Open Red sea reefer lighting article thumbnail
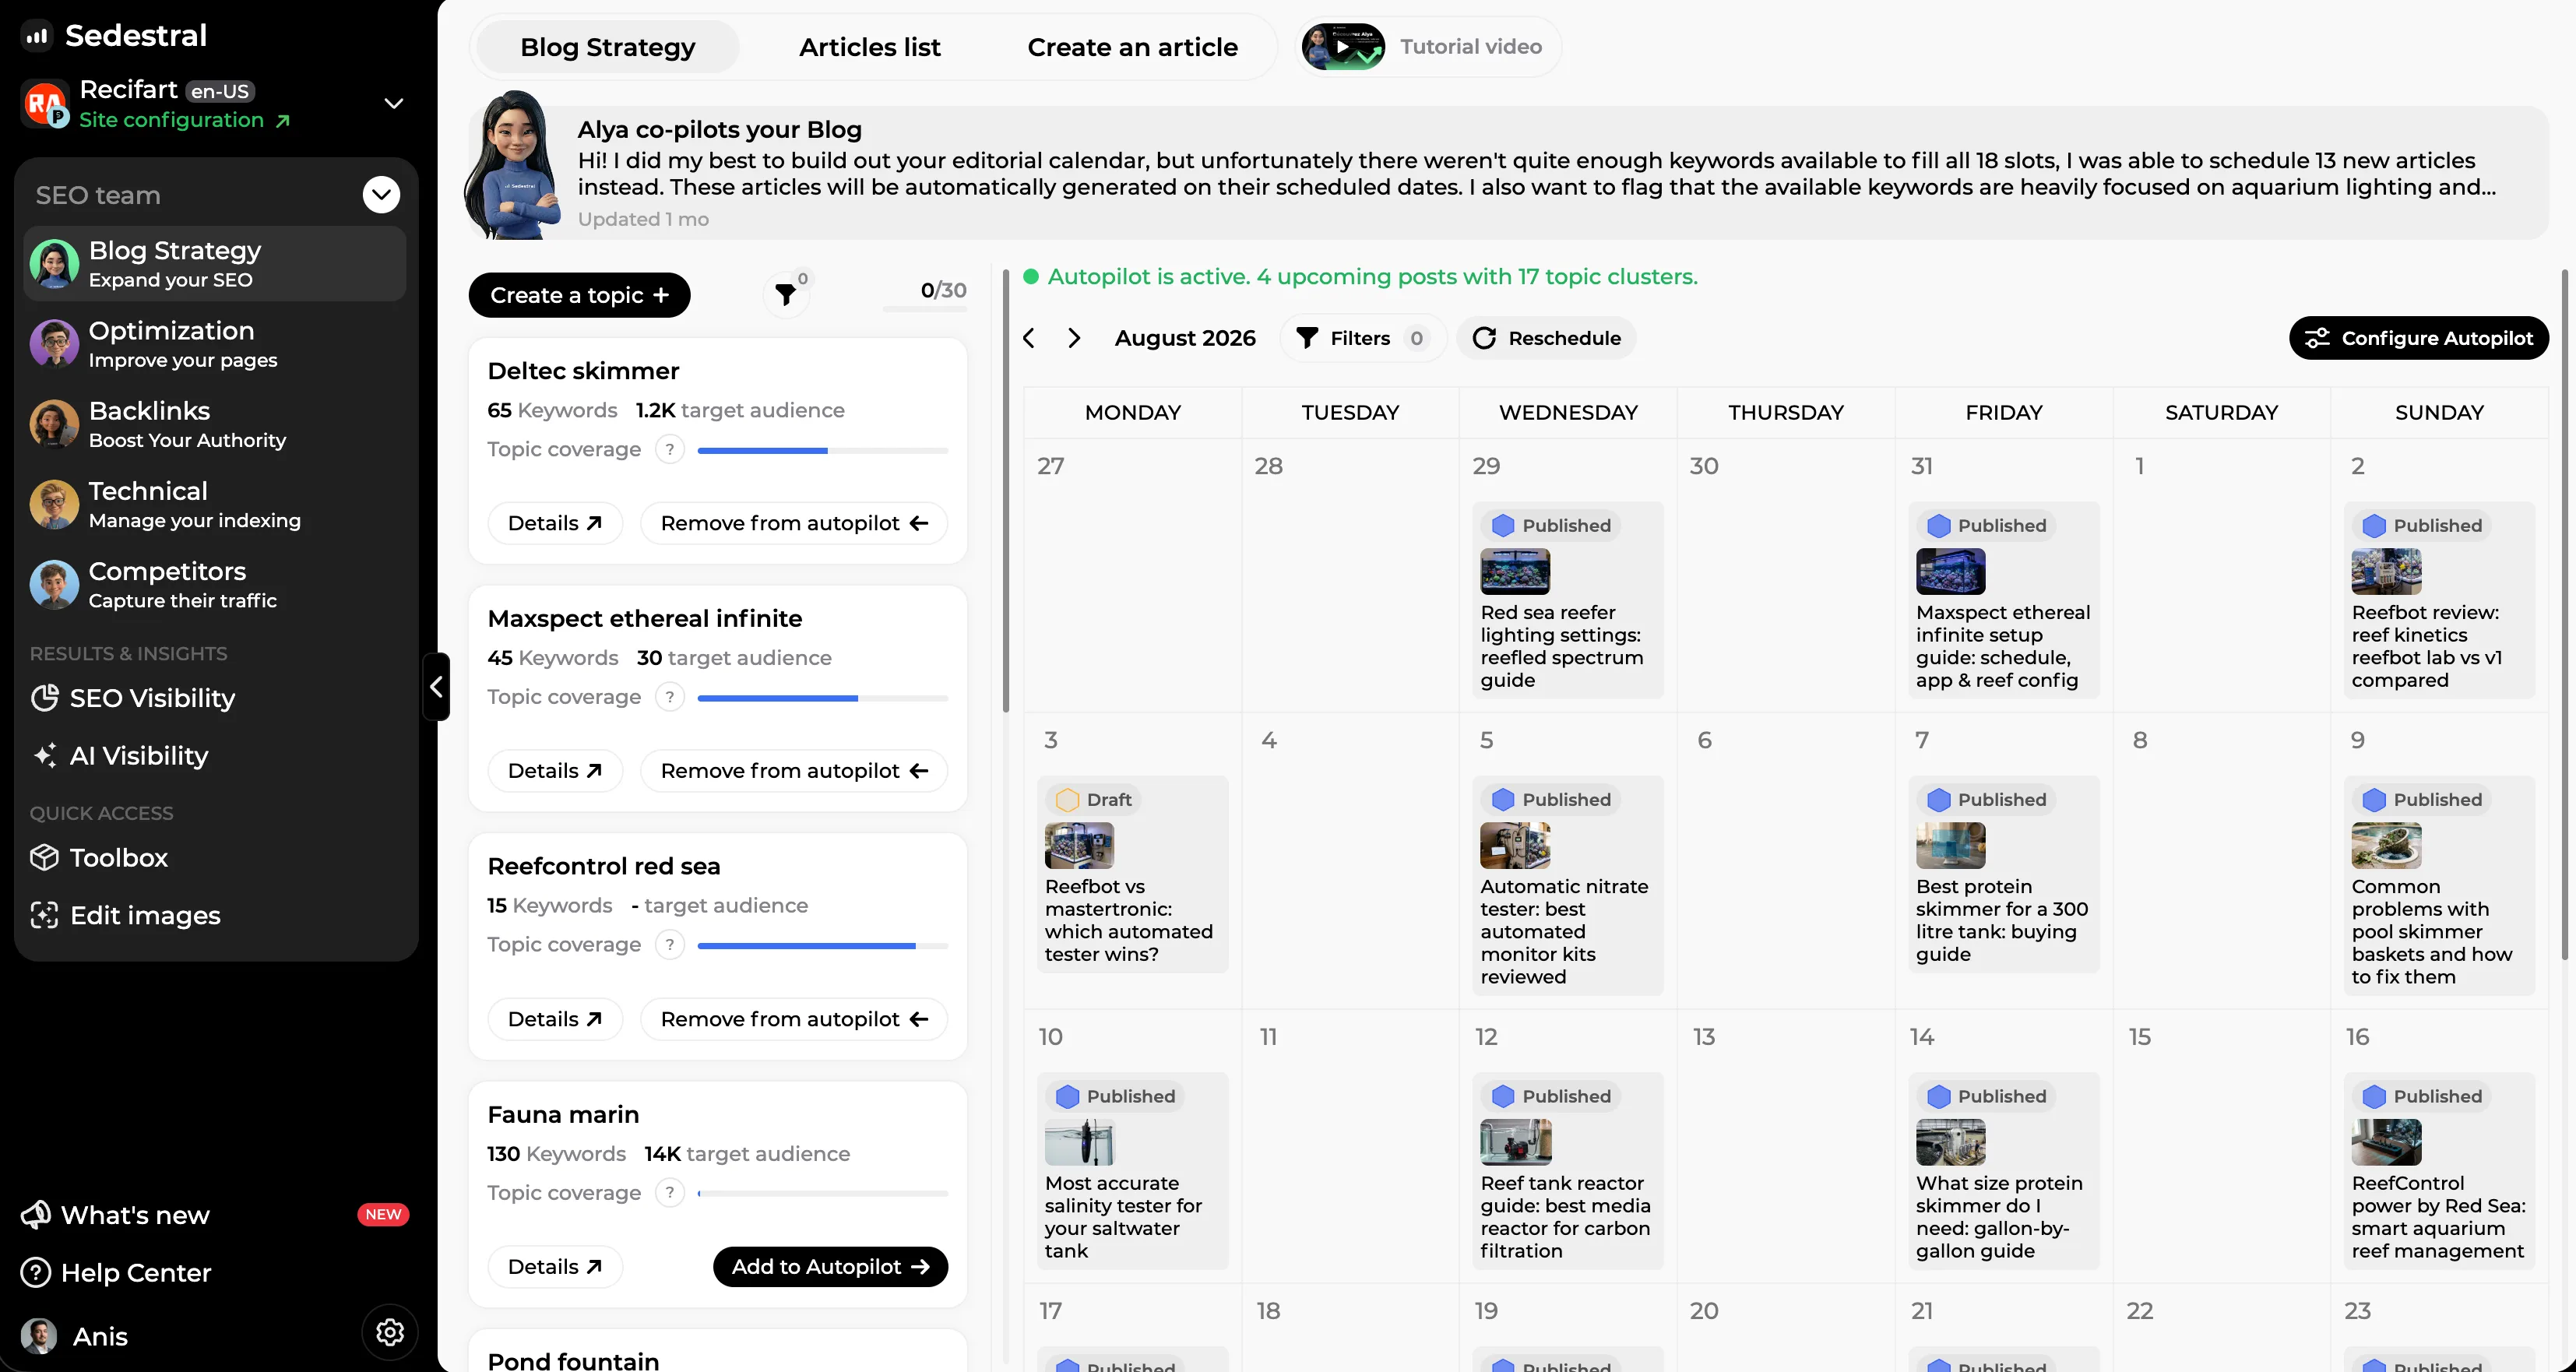 click(x=1515, y=572)
